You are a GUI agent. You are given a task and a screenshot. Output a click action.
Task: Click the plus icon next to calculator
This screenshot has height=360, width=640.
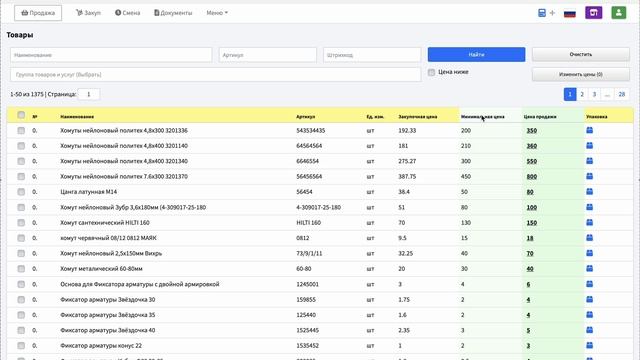(552, 13)
